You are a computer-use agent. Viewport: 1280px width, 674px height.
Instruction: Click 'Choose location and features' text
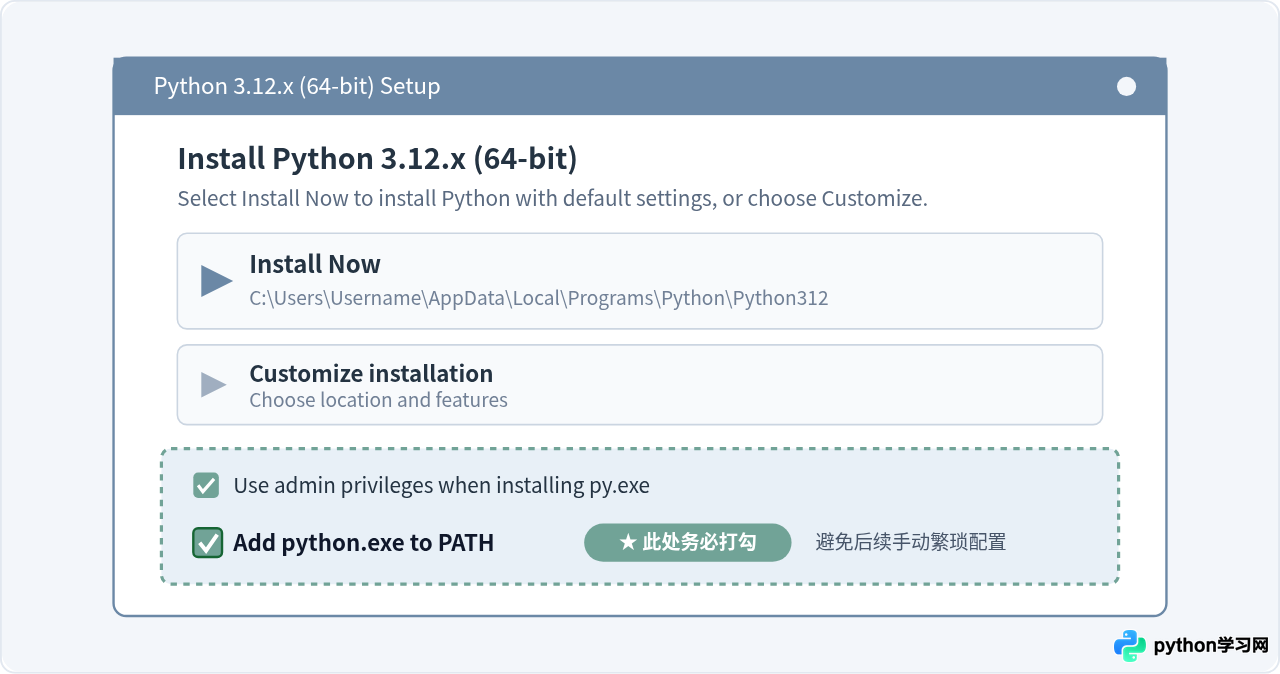click(378, 400)
